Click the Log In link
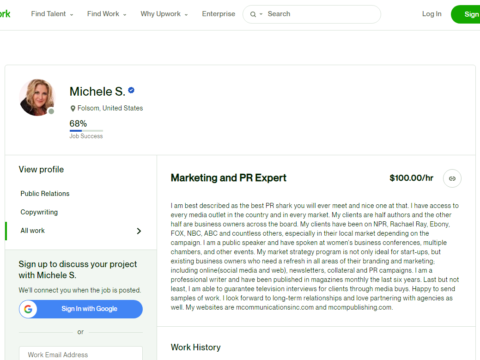This screenshot has height=360, width=480. point(432,14)
